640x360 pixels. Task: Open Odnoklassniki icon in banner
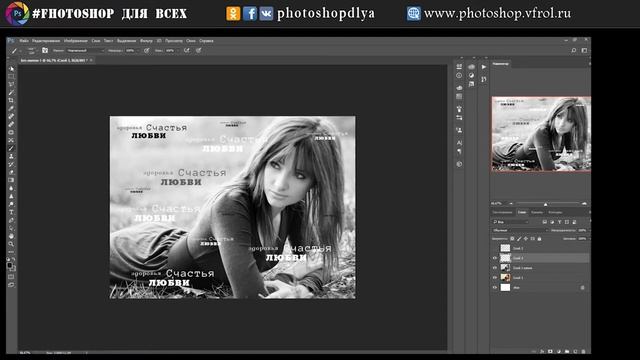tap(233, 13)
